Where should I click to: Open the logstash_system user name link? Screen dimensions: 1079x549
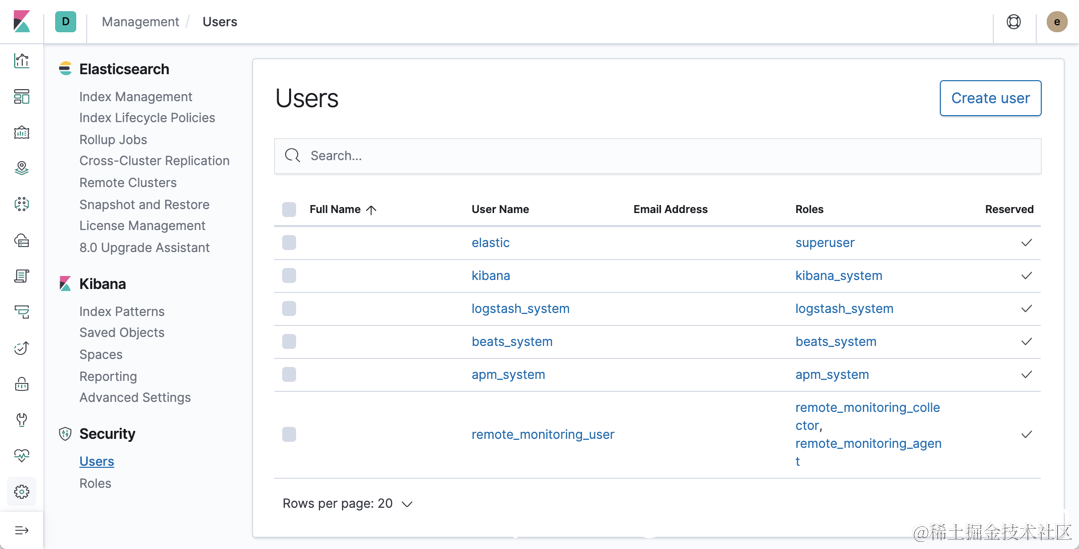pos(520,309)
